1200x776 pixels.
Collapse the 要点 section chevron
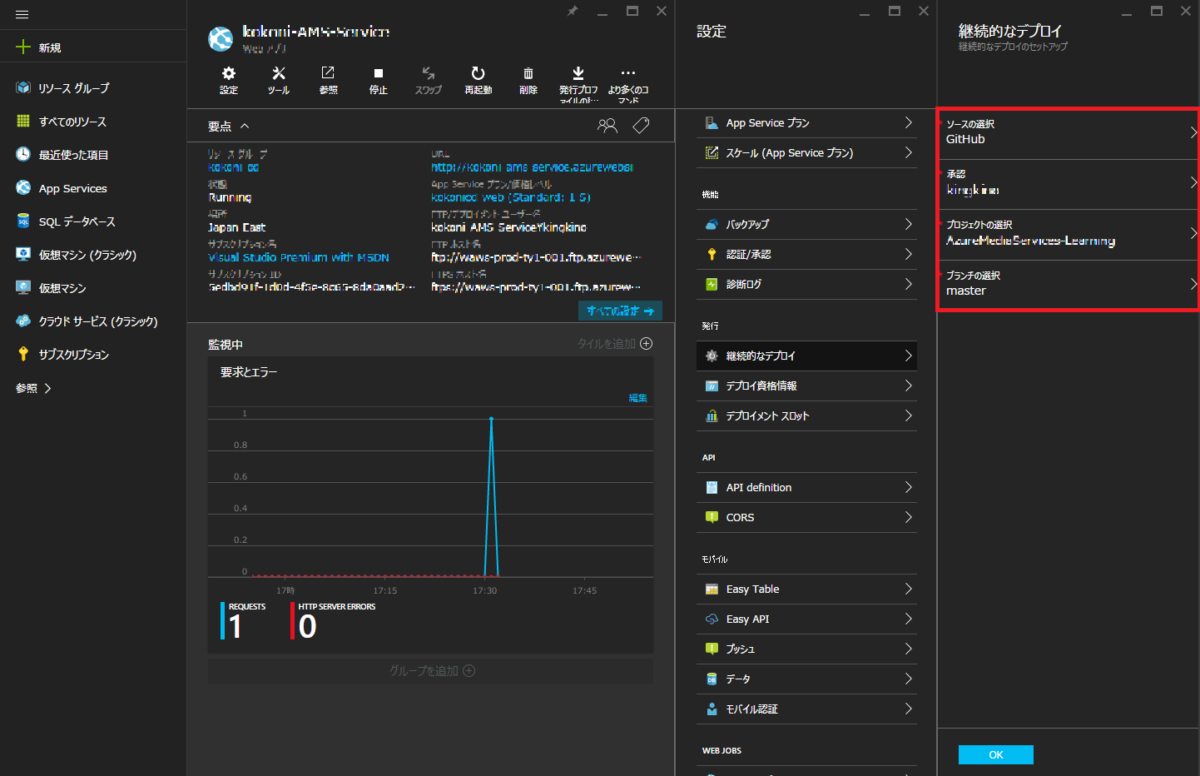click(245, 126)
